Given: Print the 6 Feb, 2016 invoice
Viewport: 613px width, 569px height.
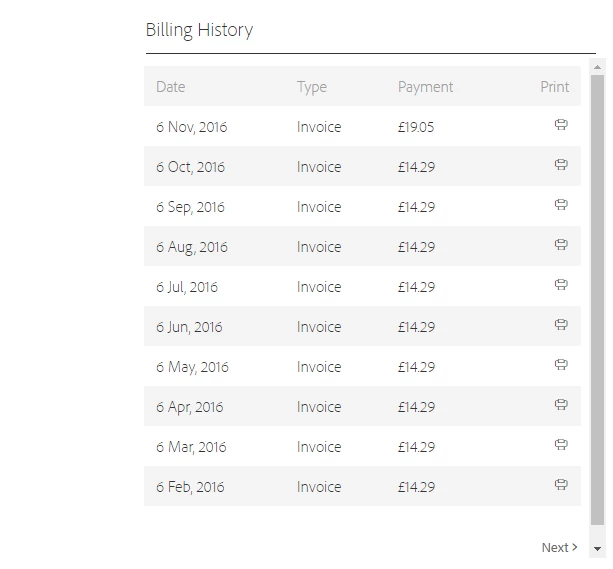Looking at the screenshot, I should [561, 485].
